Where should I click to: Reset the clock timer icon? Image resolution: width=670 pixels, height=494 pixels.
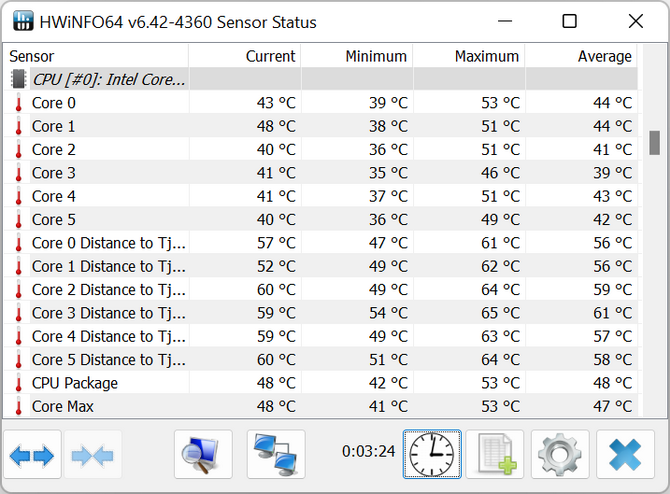[432, 455]
